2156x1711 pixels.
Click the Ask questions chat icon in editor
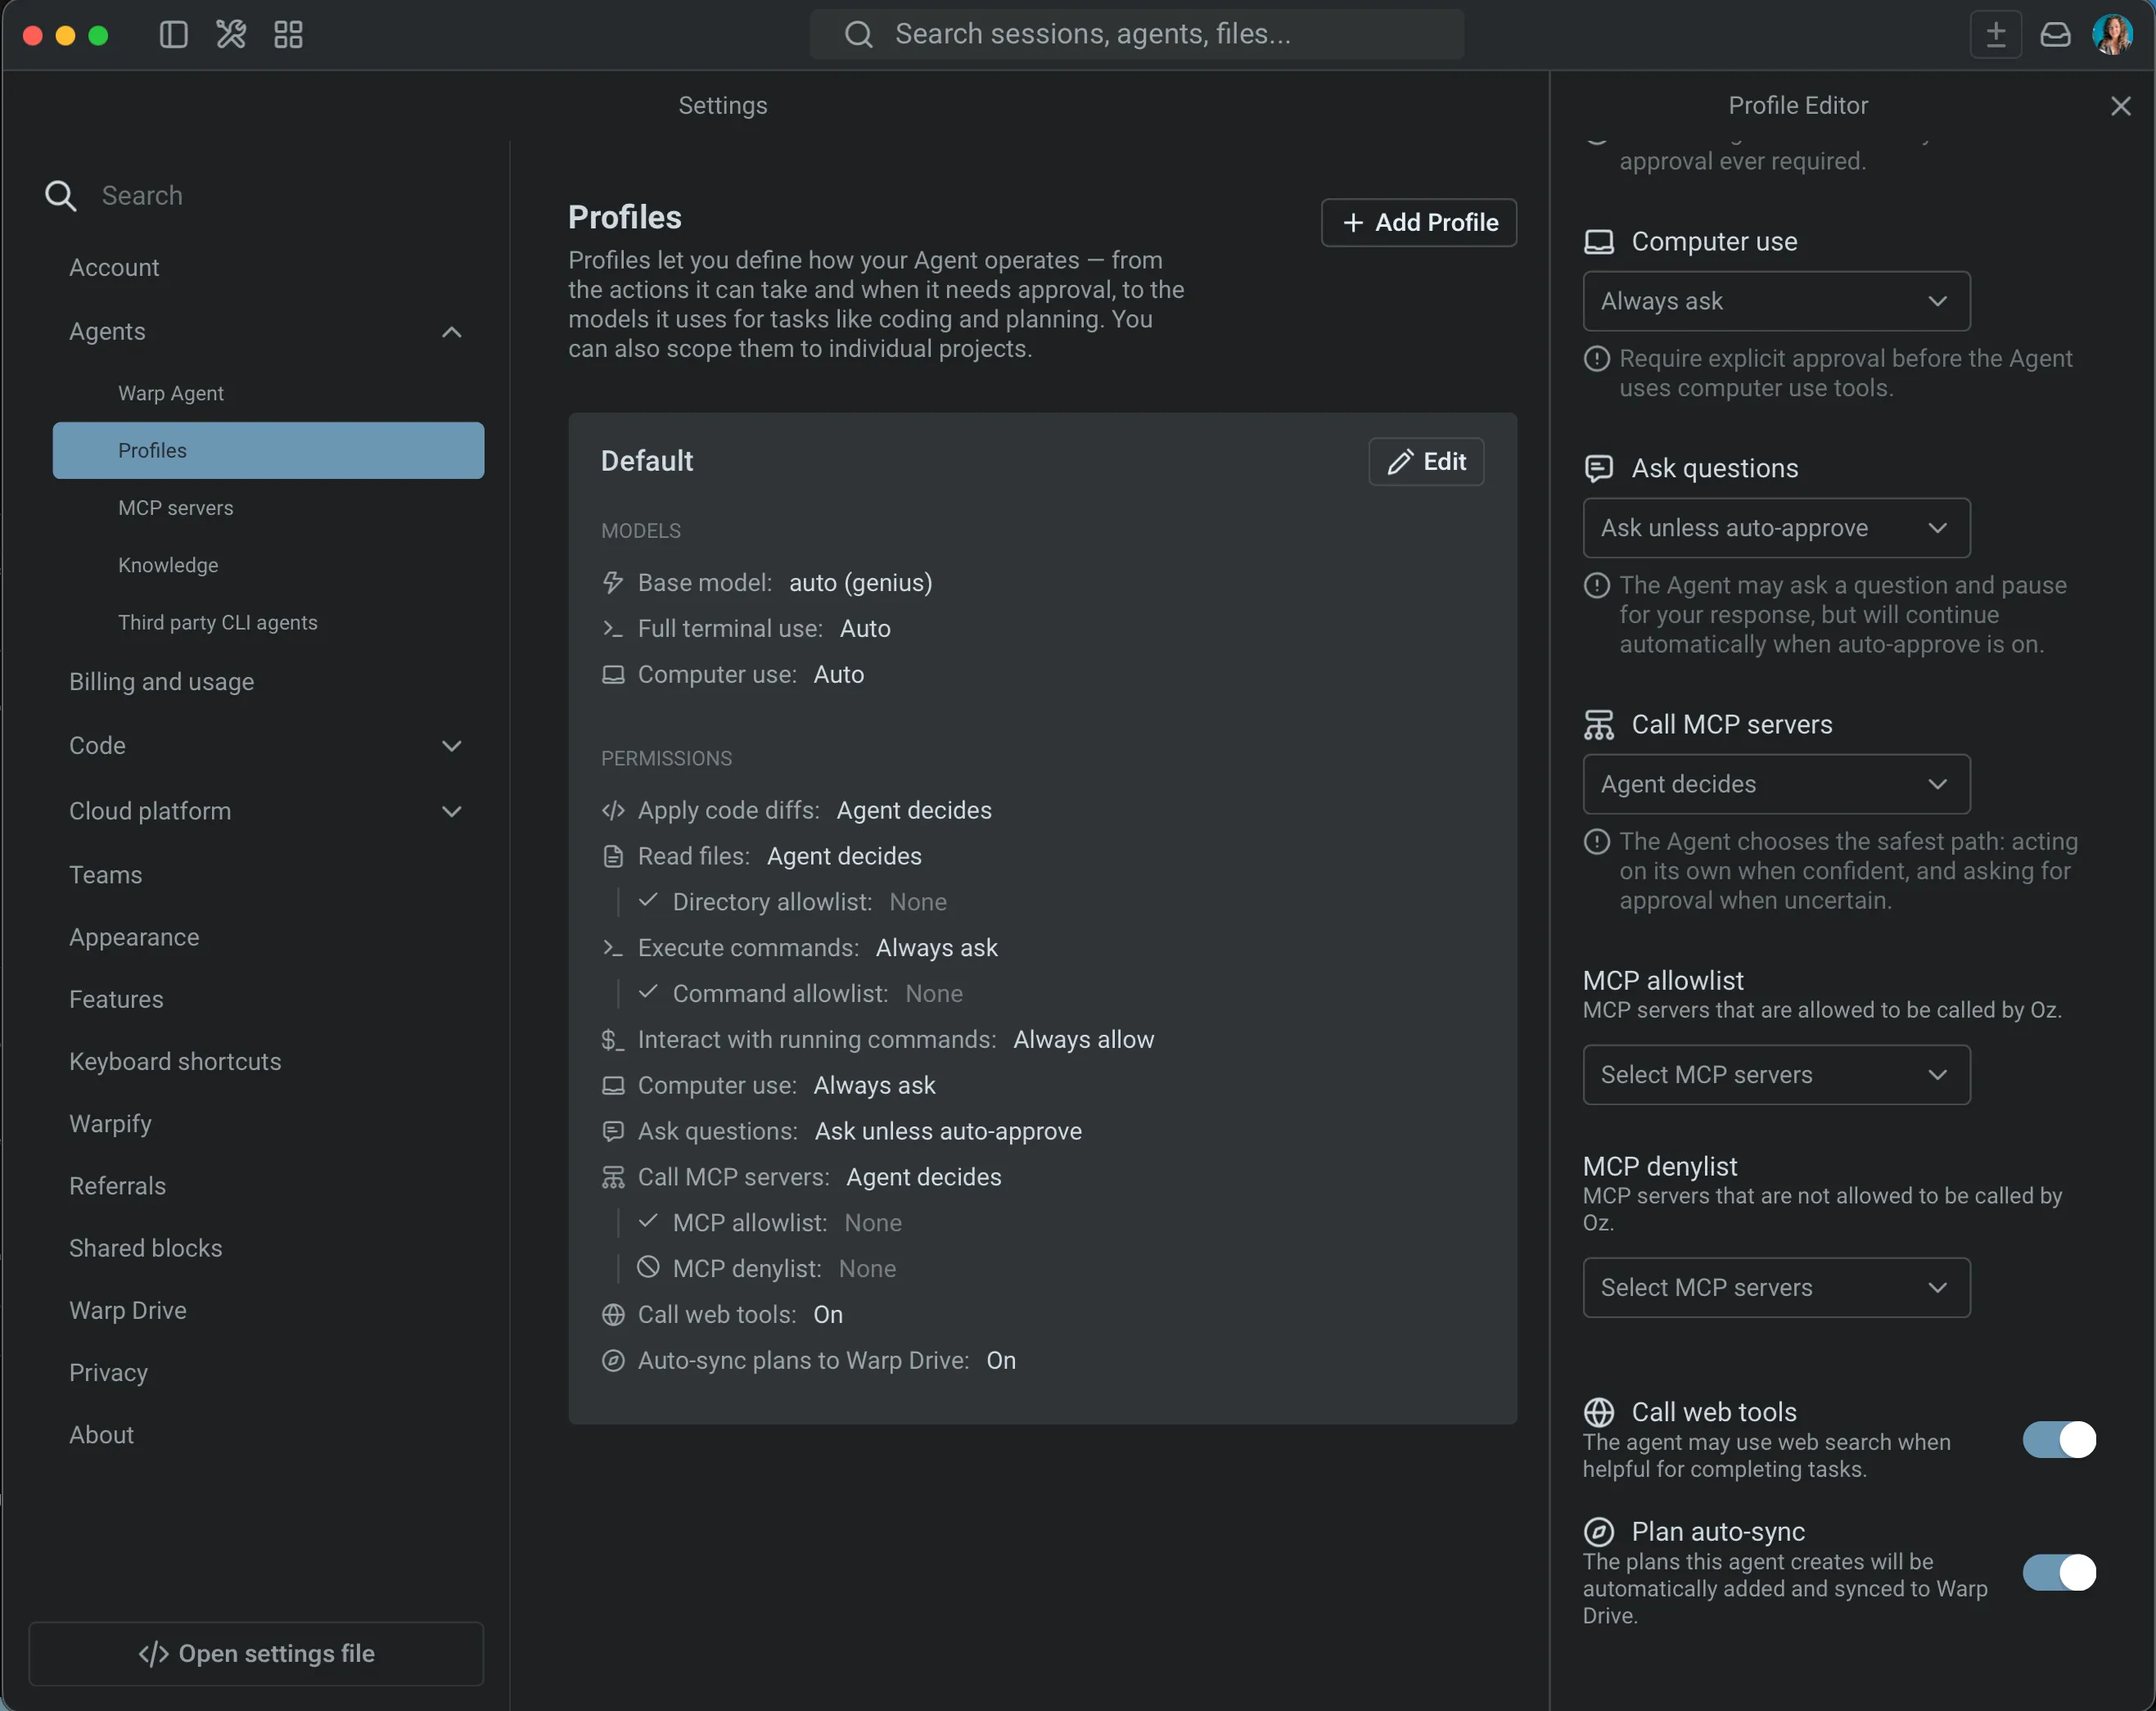(1599, 469)
